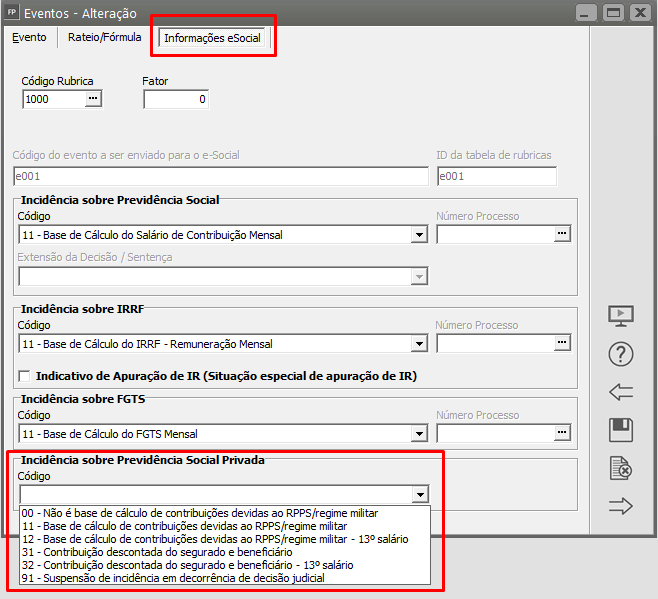Choose option 91 - Suspensão de incidência judicial
The width and height of the screenshot is (658, 599).
pos(225,578)
